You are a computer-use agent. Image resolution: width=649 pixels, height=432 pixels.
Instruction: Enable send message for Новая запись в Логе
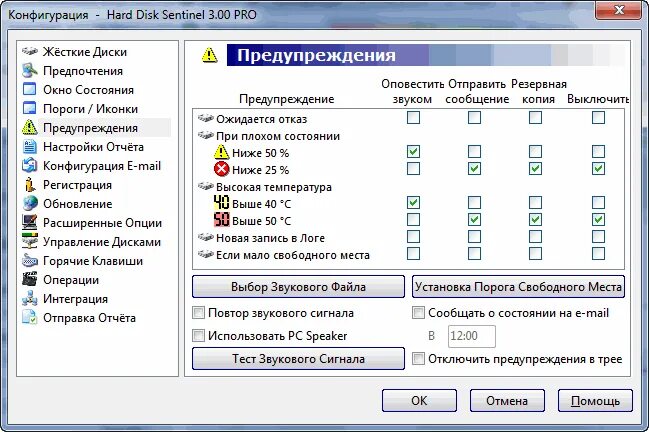474,237
